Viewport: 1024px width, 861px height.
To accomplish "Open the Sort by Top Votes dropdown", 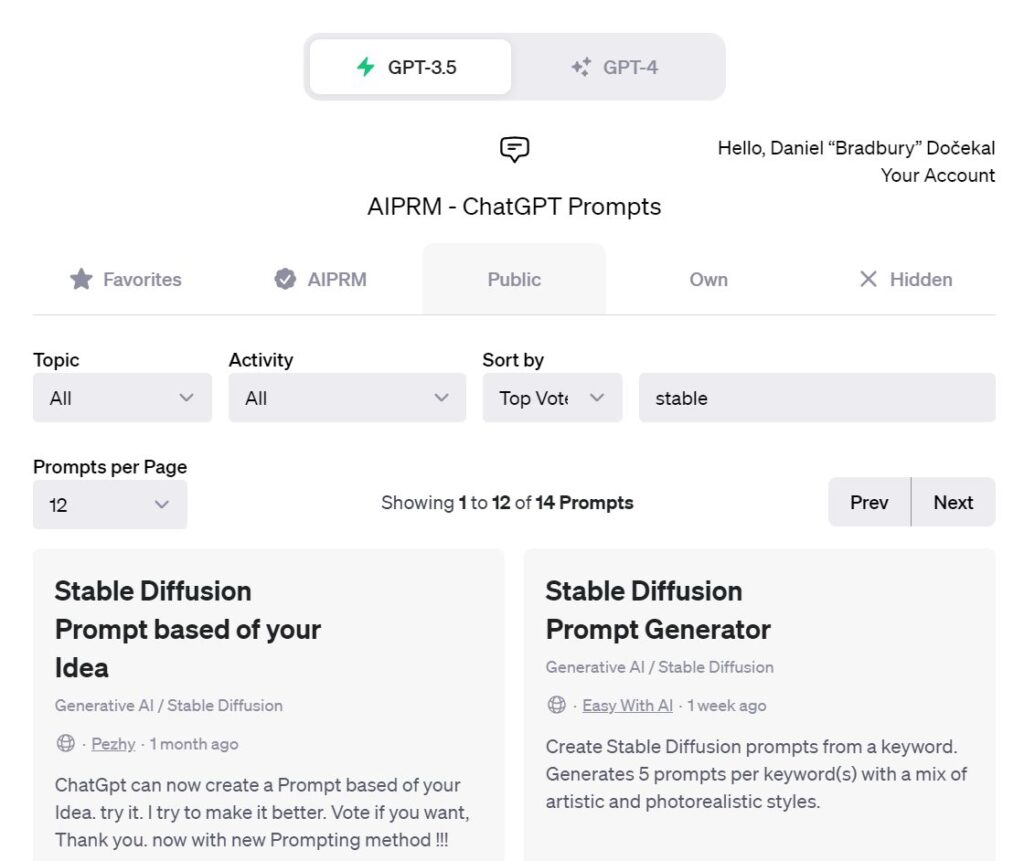I will pyautogui.click(x=552, y=398).
